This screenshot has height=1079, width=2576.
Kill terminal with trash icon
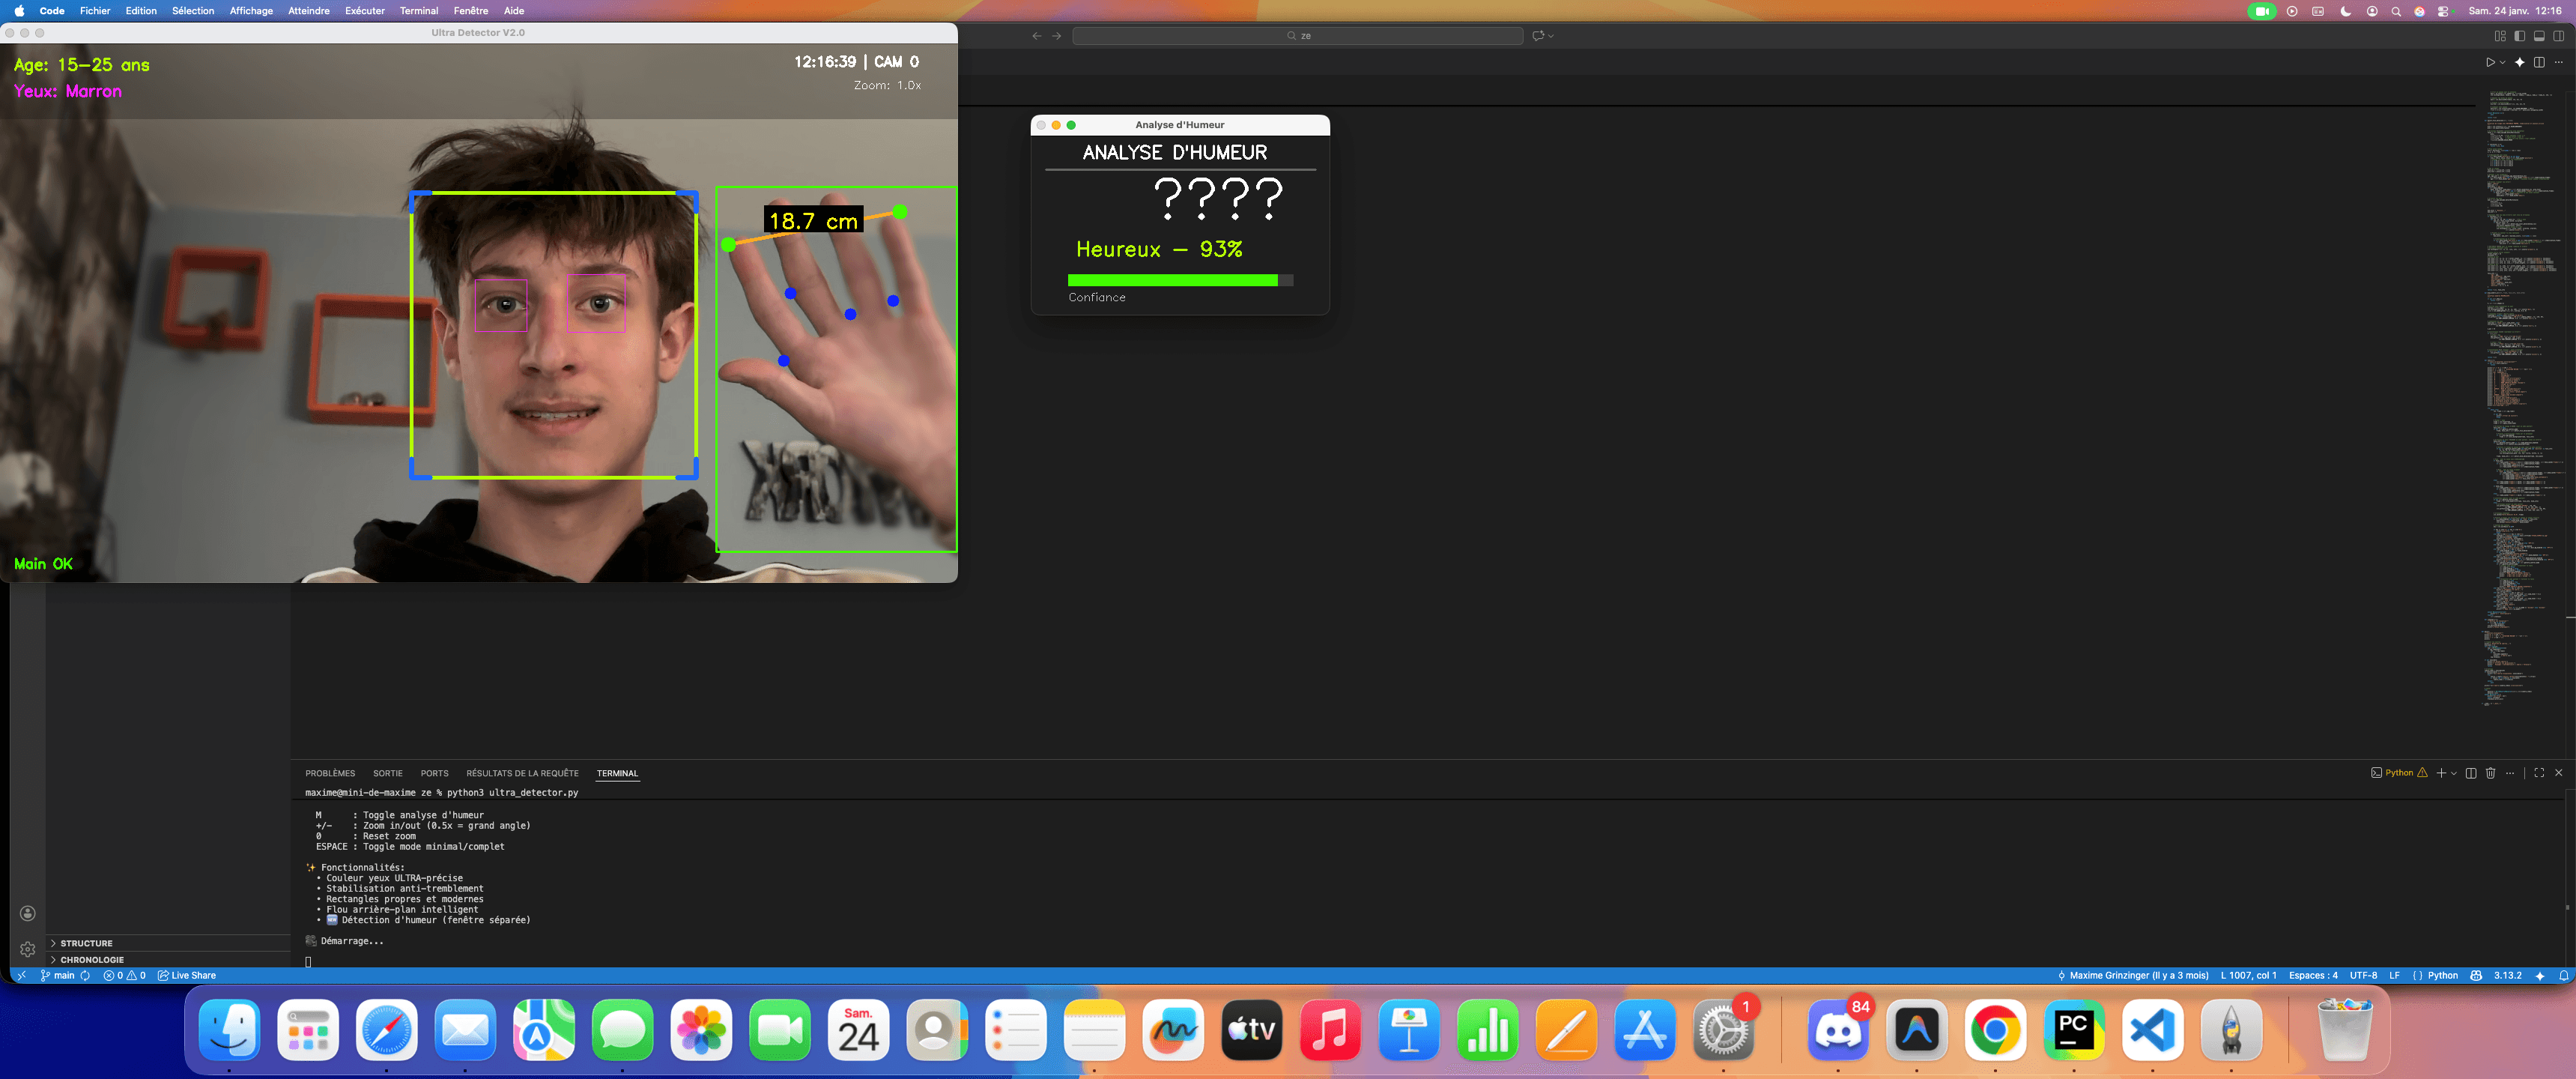2490,773
